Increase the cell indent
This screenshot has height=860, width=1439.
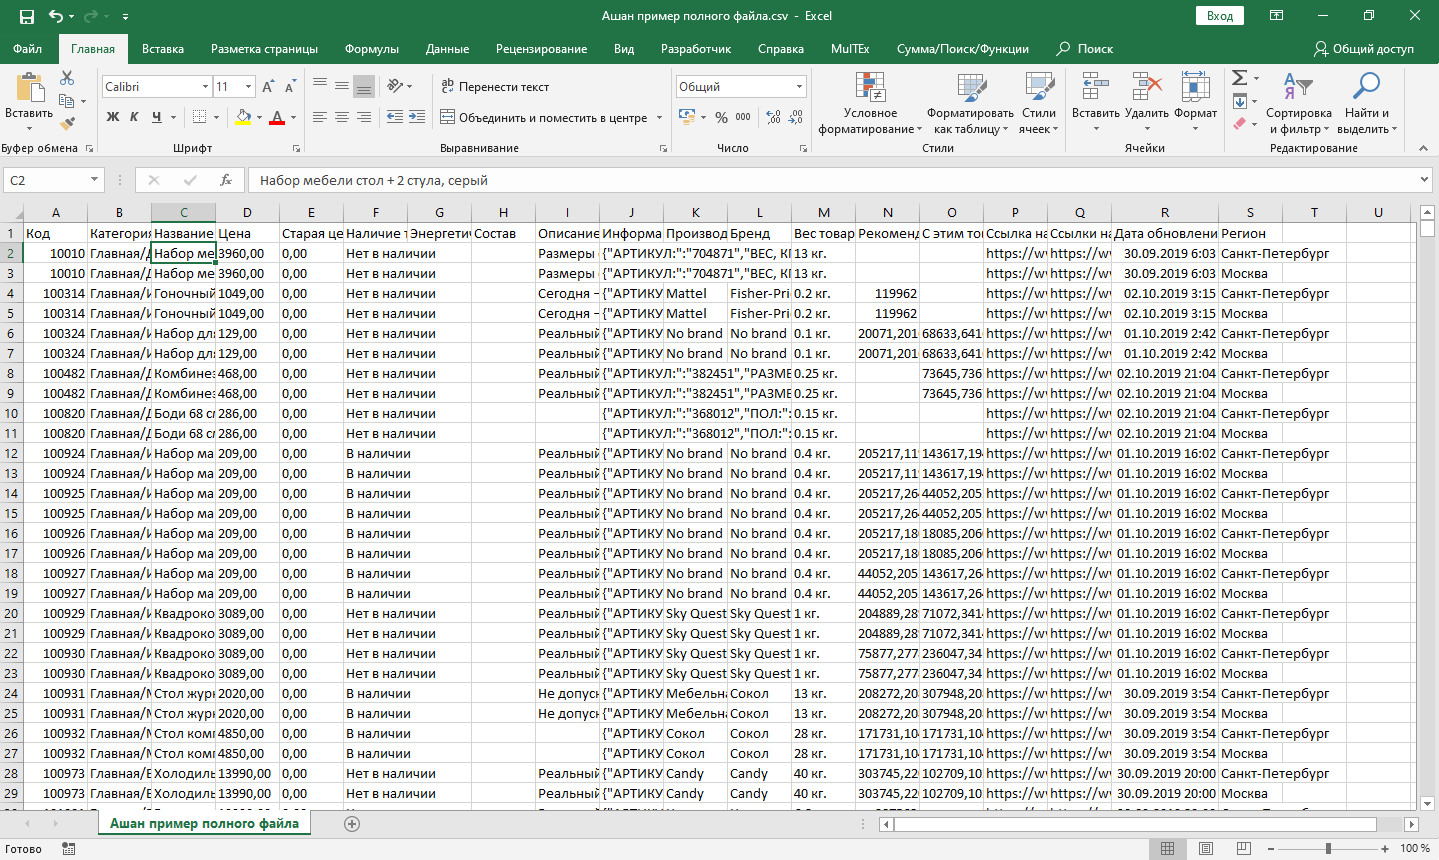point(416,117)
